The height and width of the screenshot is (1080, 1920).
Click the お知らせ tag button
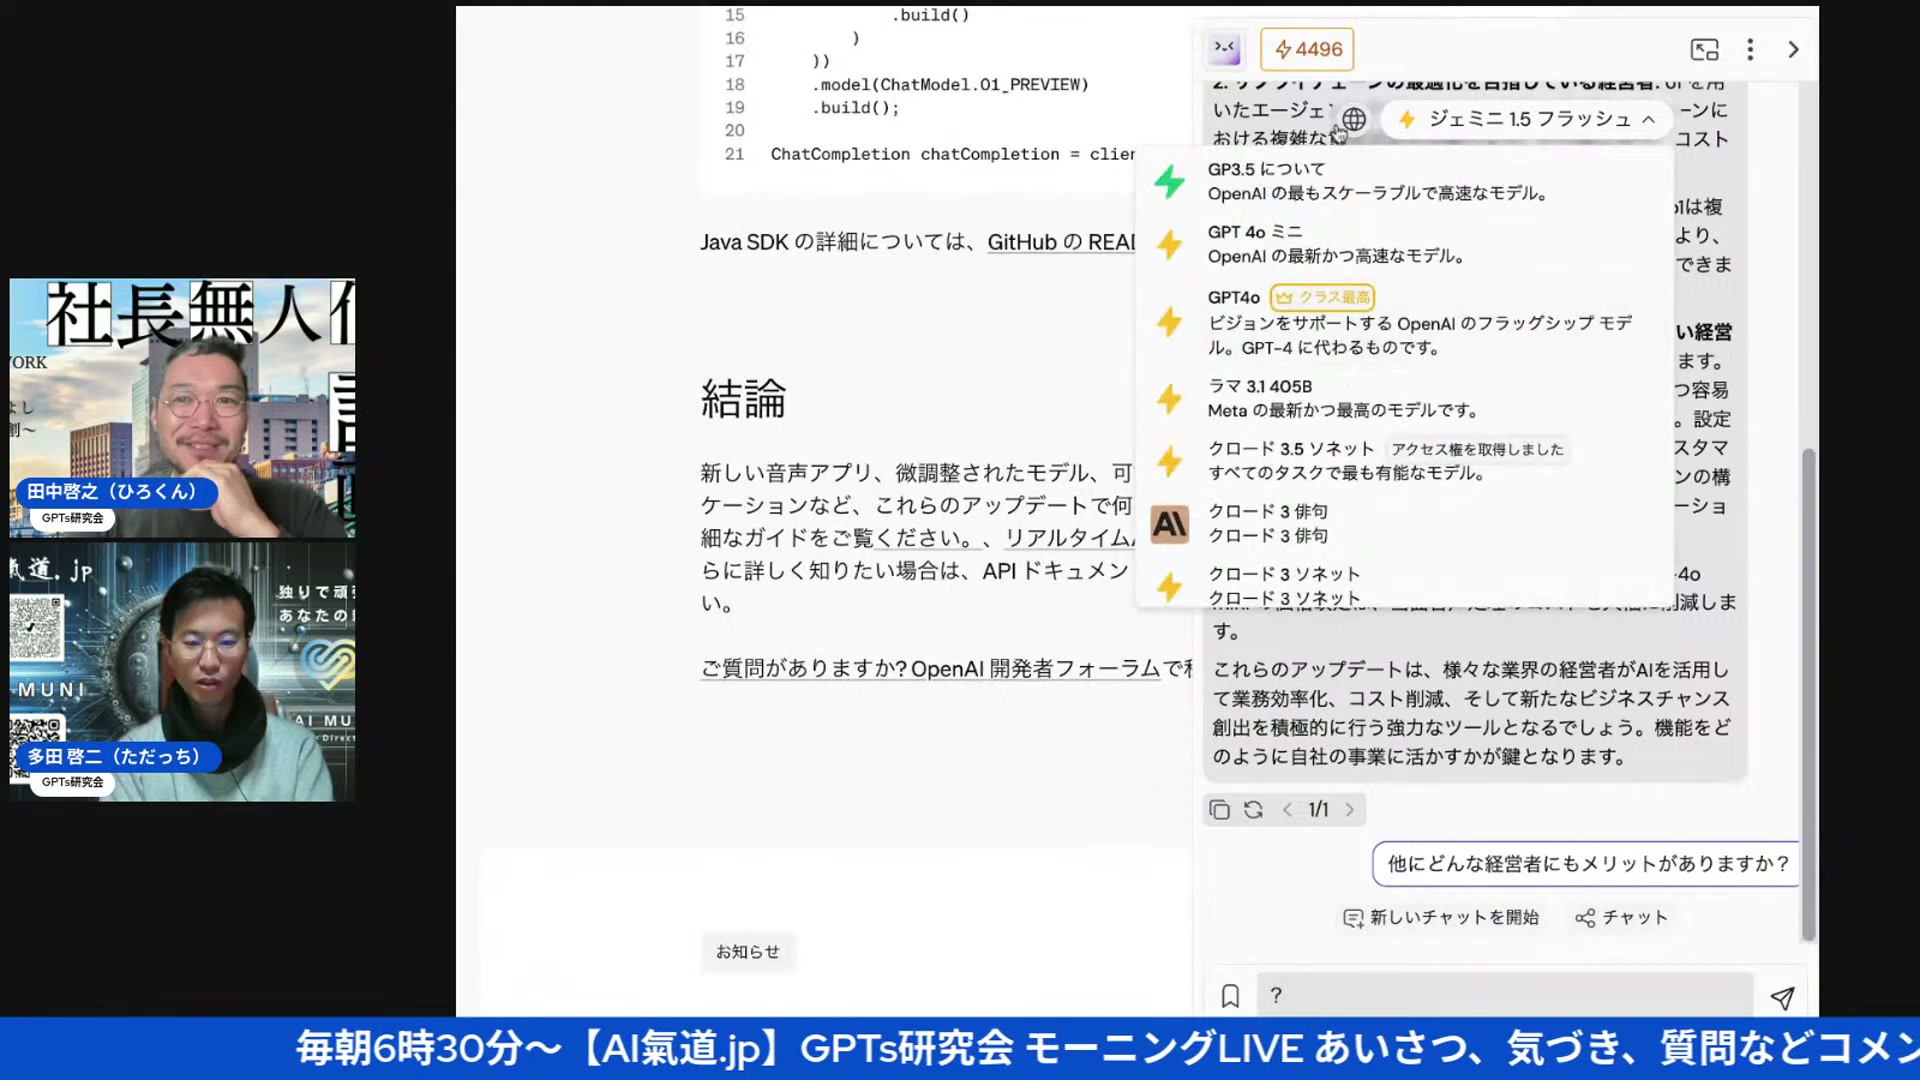point(747,952)
